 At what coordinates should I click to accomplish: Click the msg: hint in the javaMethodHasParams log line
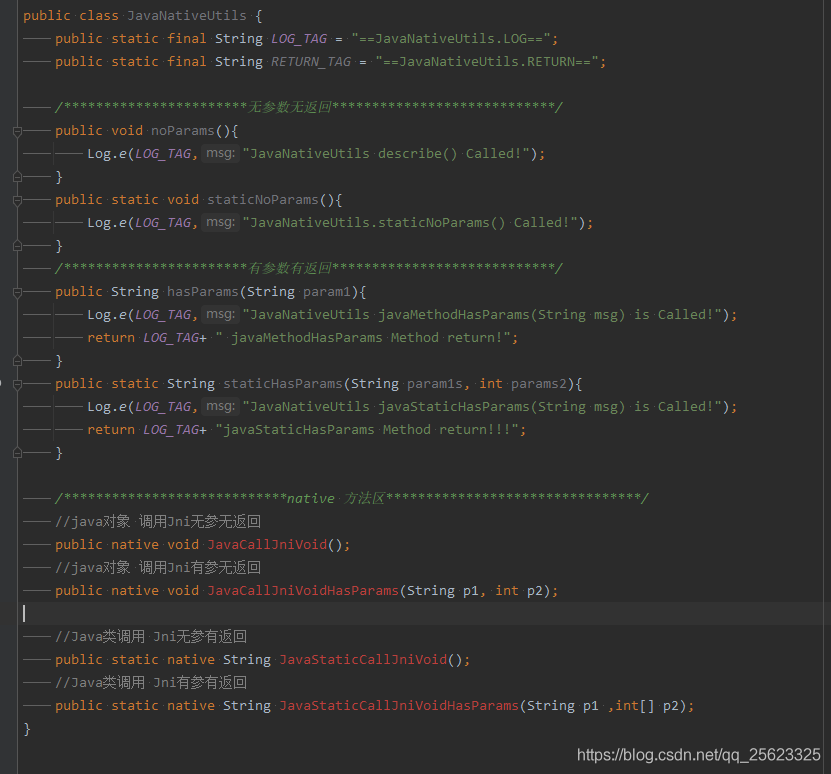click(x=220, y=314)
